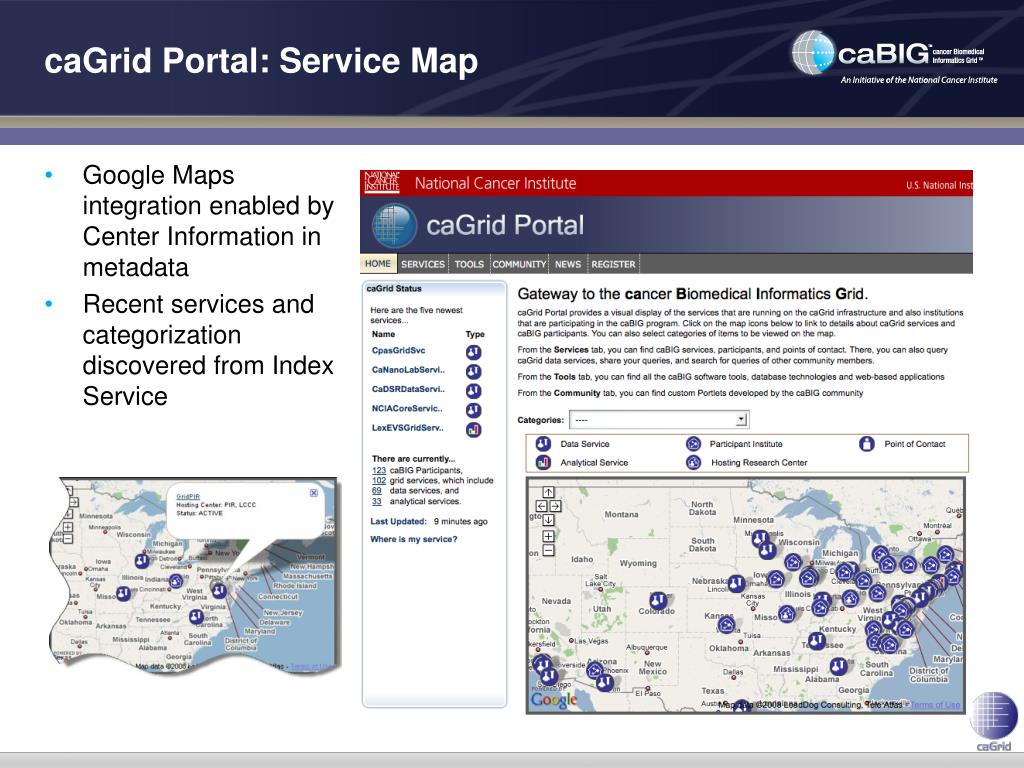The width and height of the screenshot is (1024, 768).
Task: Select the Missouri participant marker on large map
Action: 786,614
